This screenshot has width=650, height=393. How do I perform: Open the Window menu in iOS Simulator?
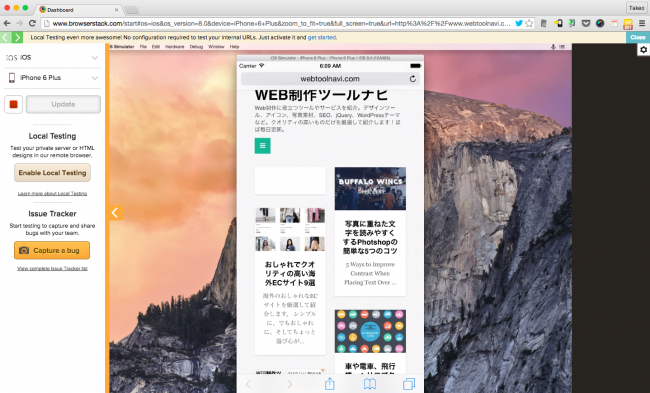pyautogui.click(x=216, y=47)
